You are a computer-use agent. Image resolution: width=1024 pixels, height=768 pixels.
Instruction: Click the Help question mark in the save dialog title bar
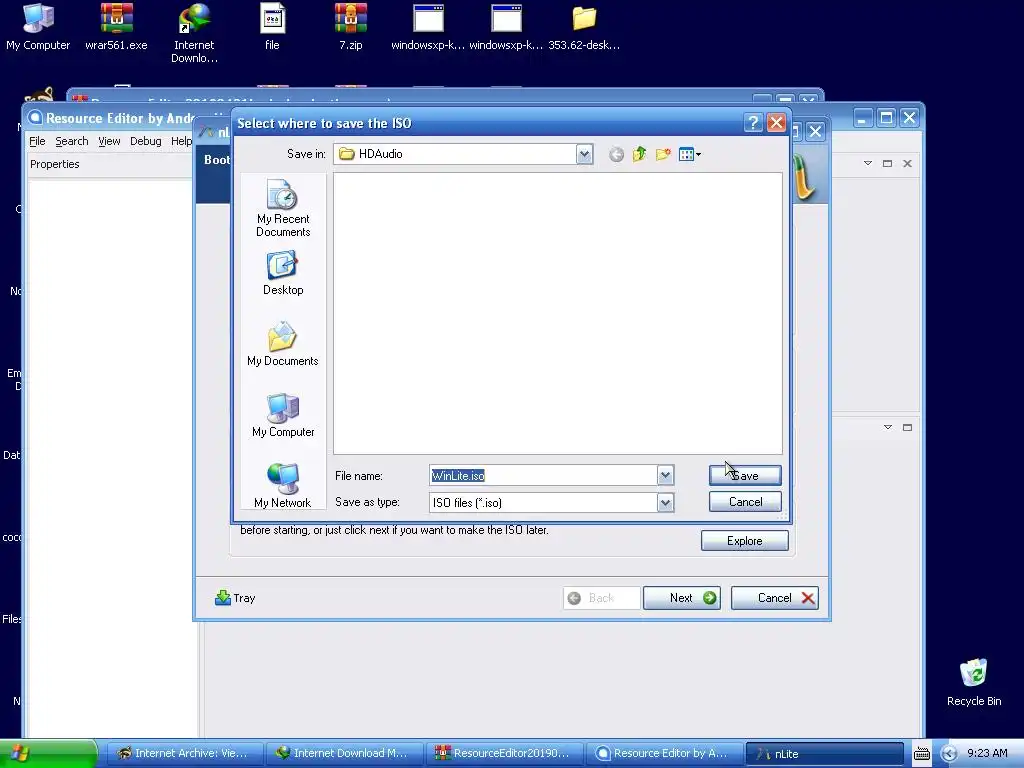click(753, 123)
